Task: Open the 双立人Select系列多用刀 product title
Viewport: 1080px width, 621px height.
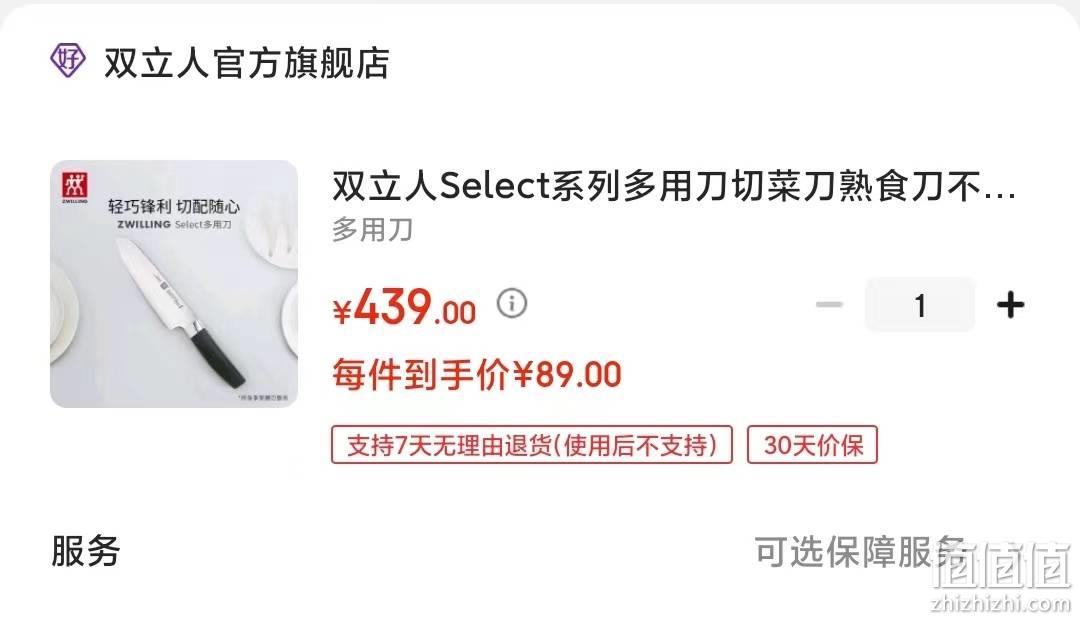Action: tap(674, 186)
